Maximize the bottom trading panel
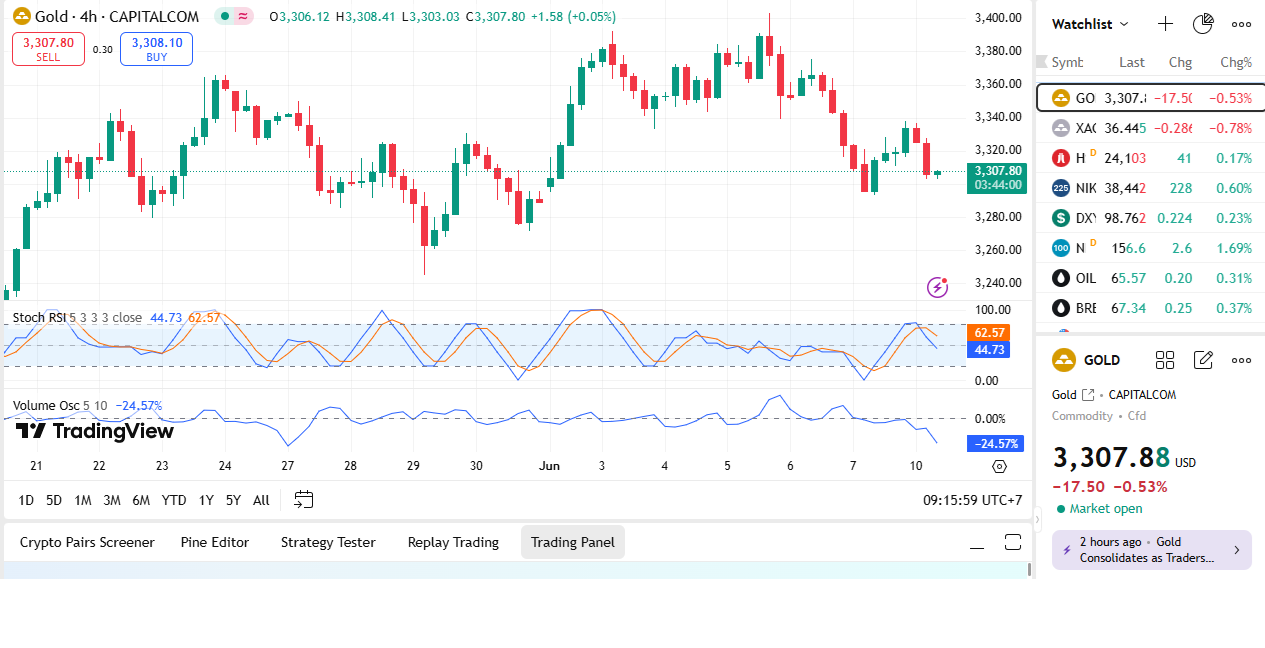The width and height of the screenshot is (1265, 648). pyautogui.click(x=1013, y=542)
